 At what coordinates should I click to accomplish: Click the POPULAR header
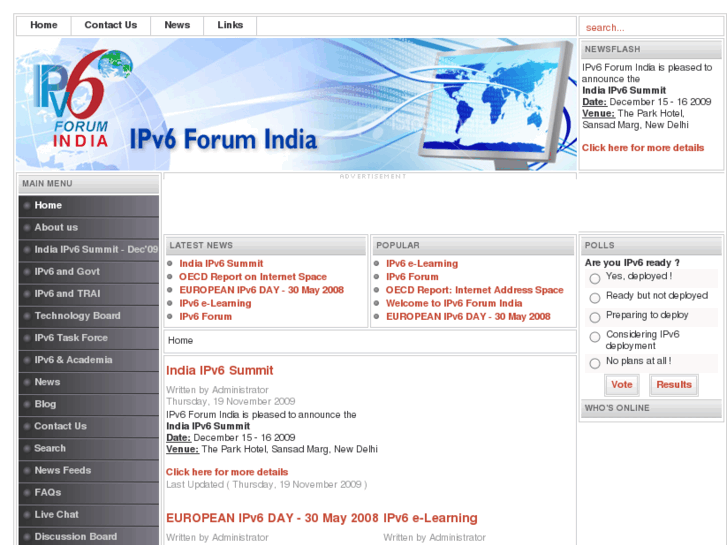[x=473, y=245]
